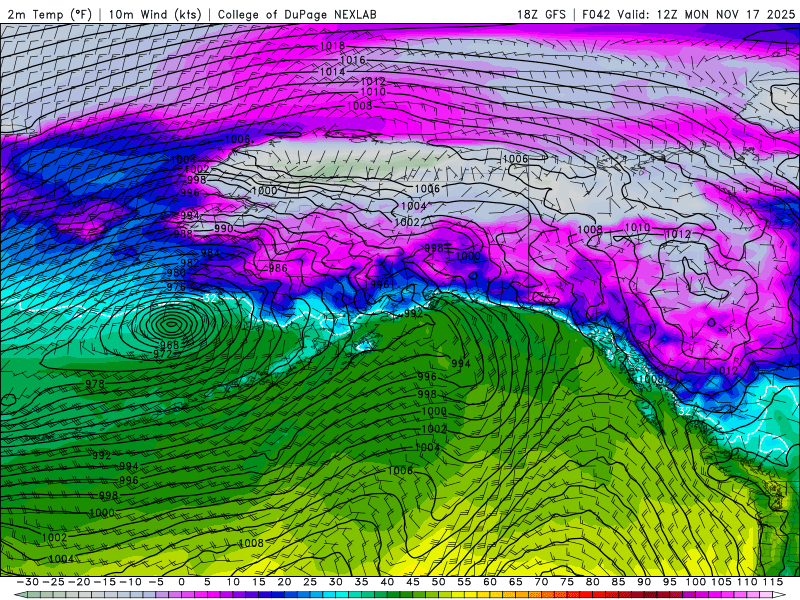
Task: Select the 'College of DuPage NEXLAB' title text
Action: click(x=297, y=14)
